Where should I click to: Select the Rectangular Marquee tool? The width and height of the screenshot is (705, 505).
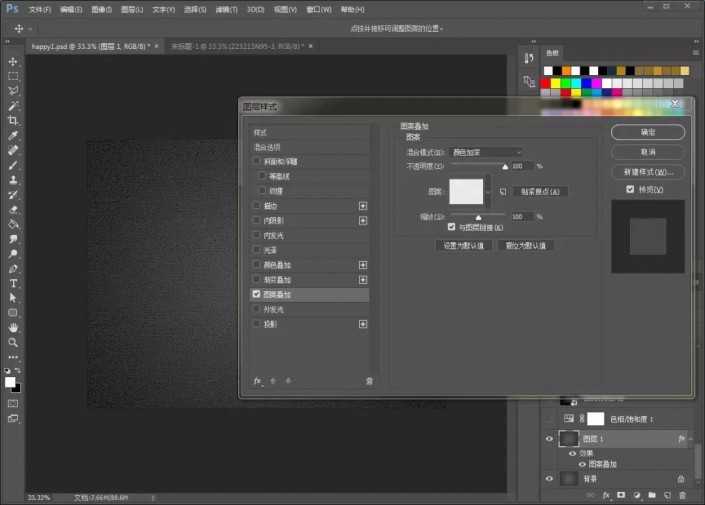[x=13, y=76]
